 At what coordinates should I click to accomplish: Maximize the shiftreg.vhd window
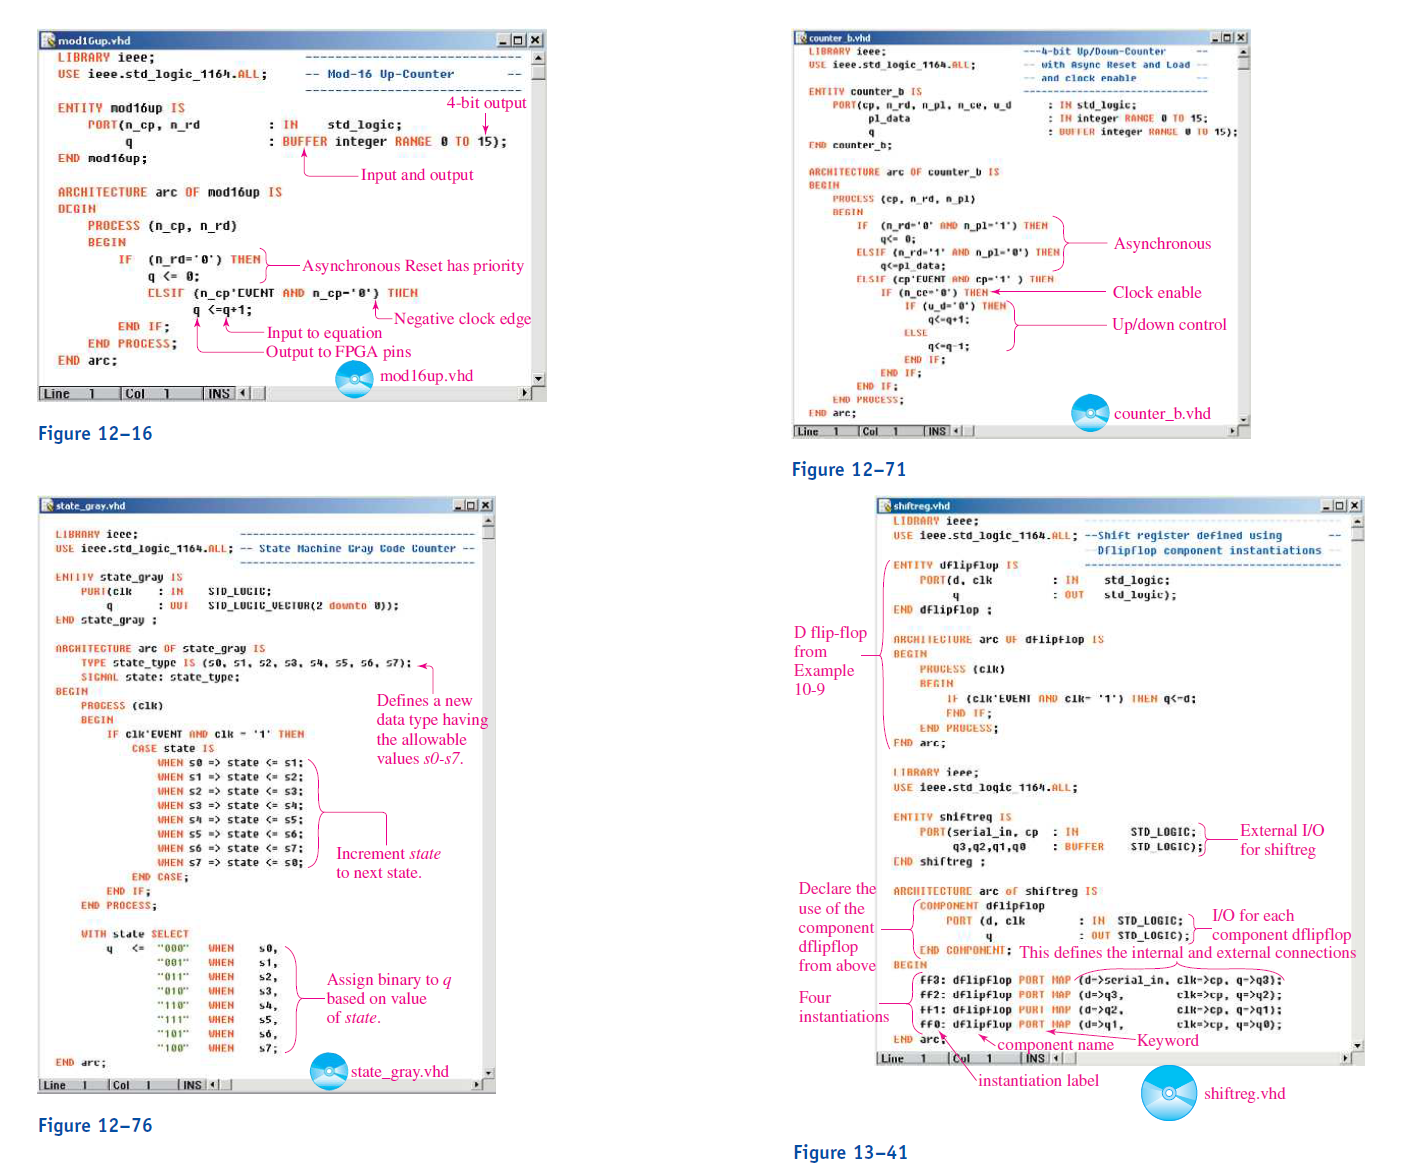[1340, 505]
